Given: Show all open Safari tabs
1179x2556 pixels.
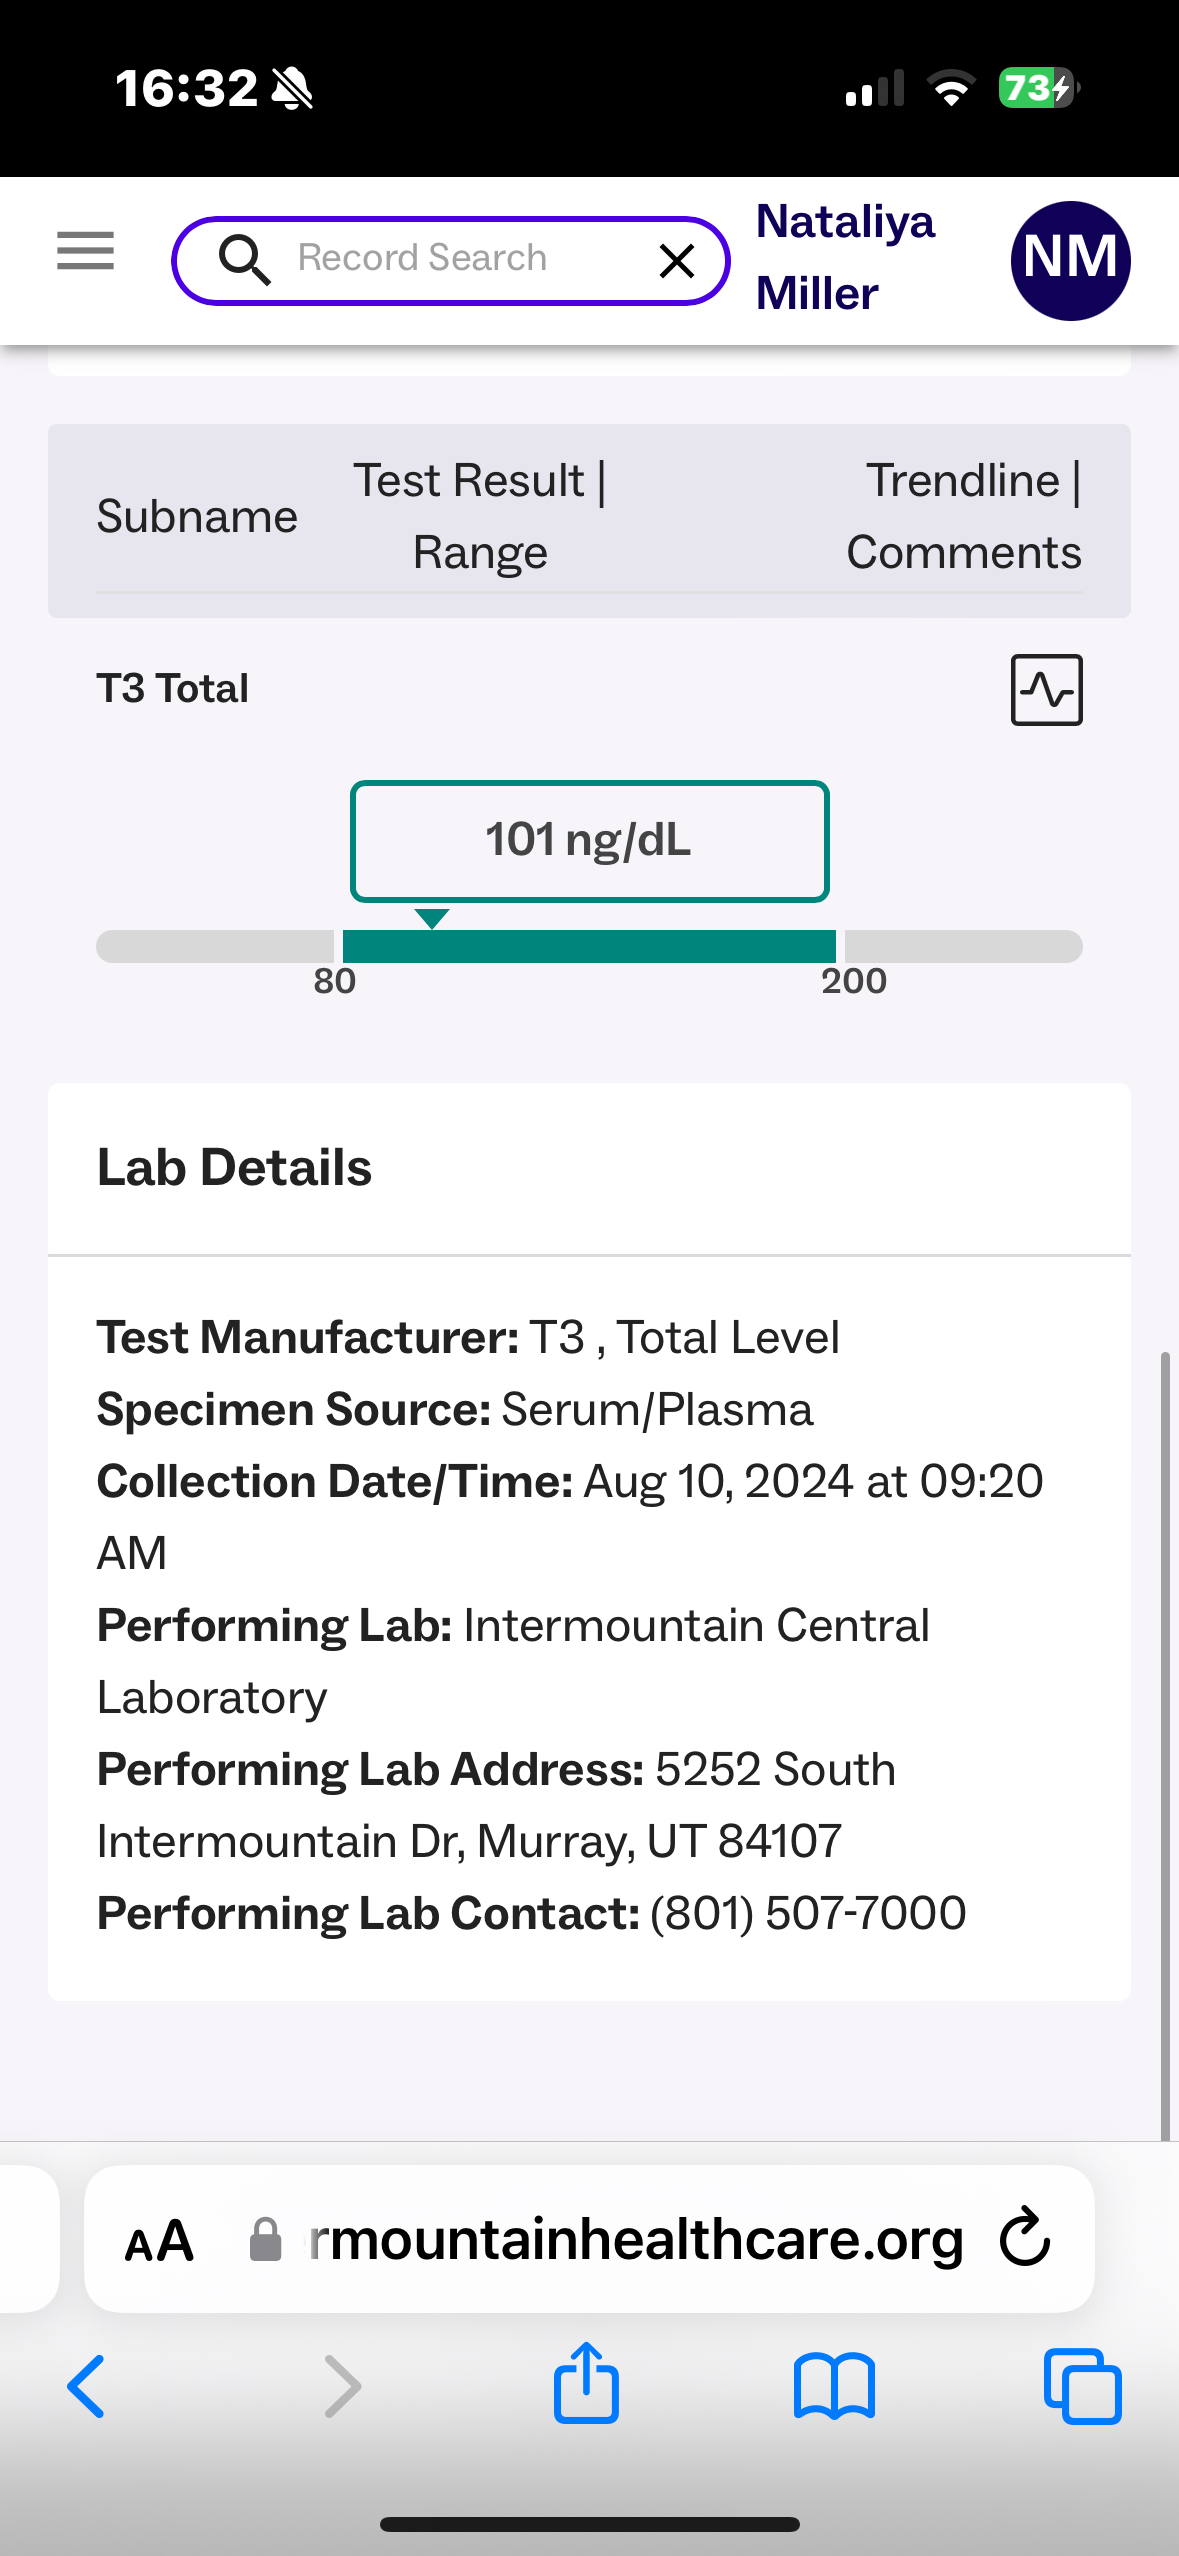Looking at the screenshot, I should (x=1082, y=2386).
